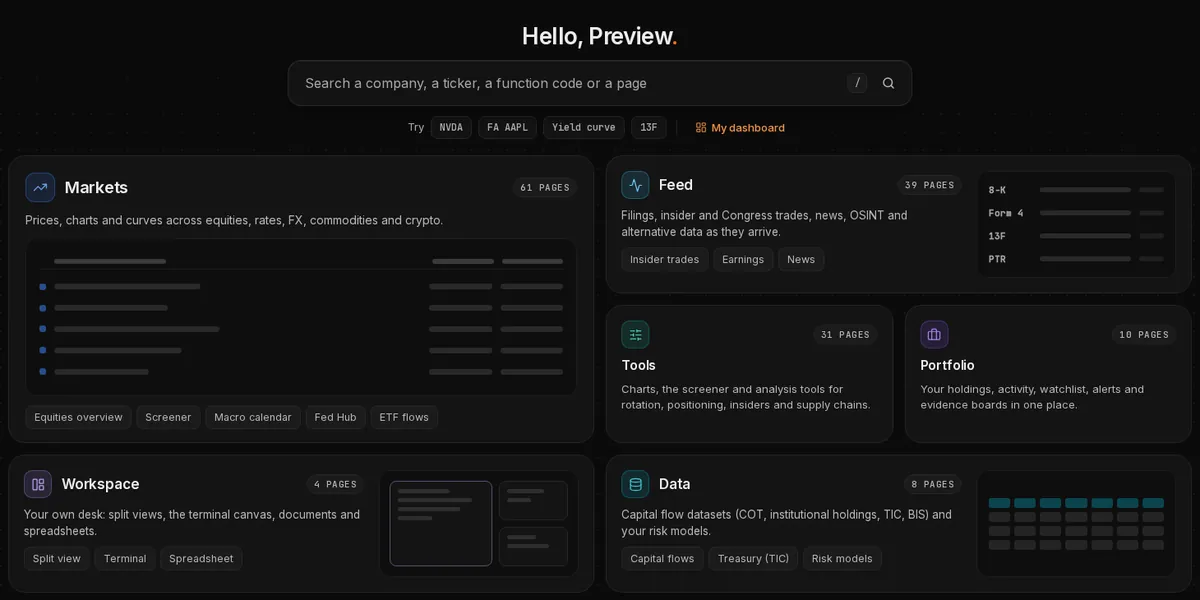Screen dimensions: 1200x600
Task: Open the Equities overview chip
Action: (x=78, y=417)
